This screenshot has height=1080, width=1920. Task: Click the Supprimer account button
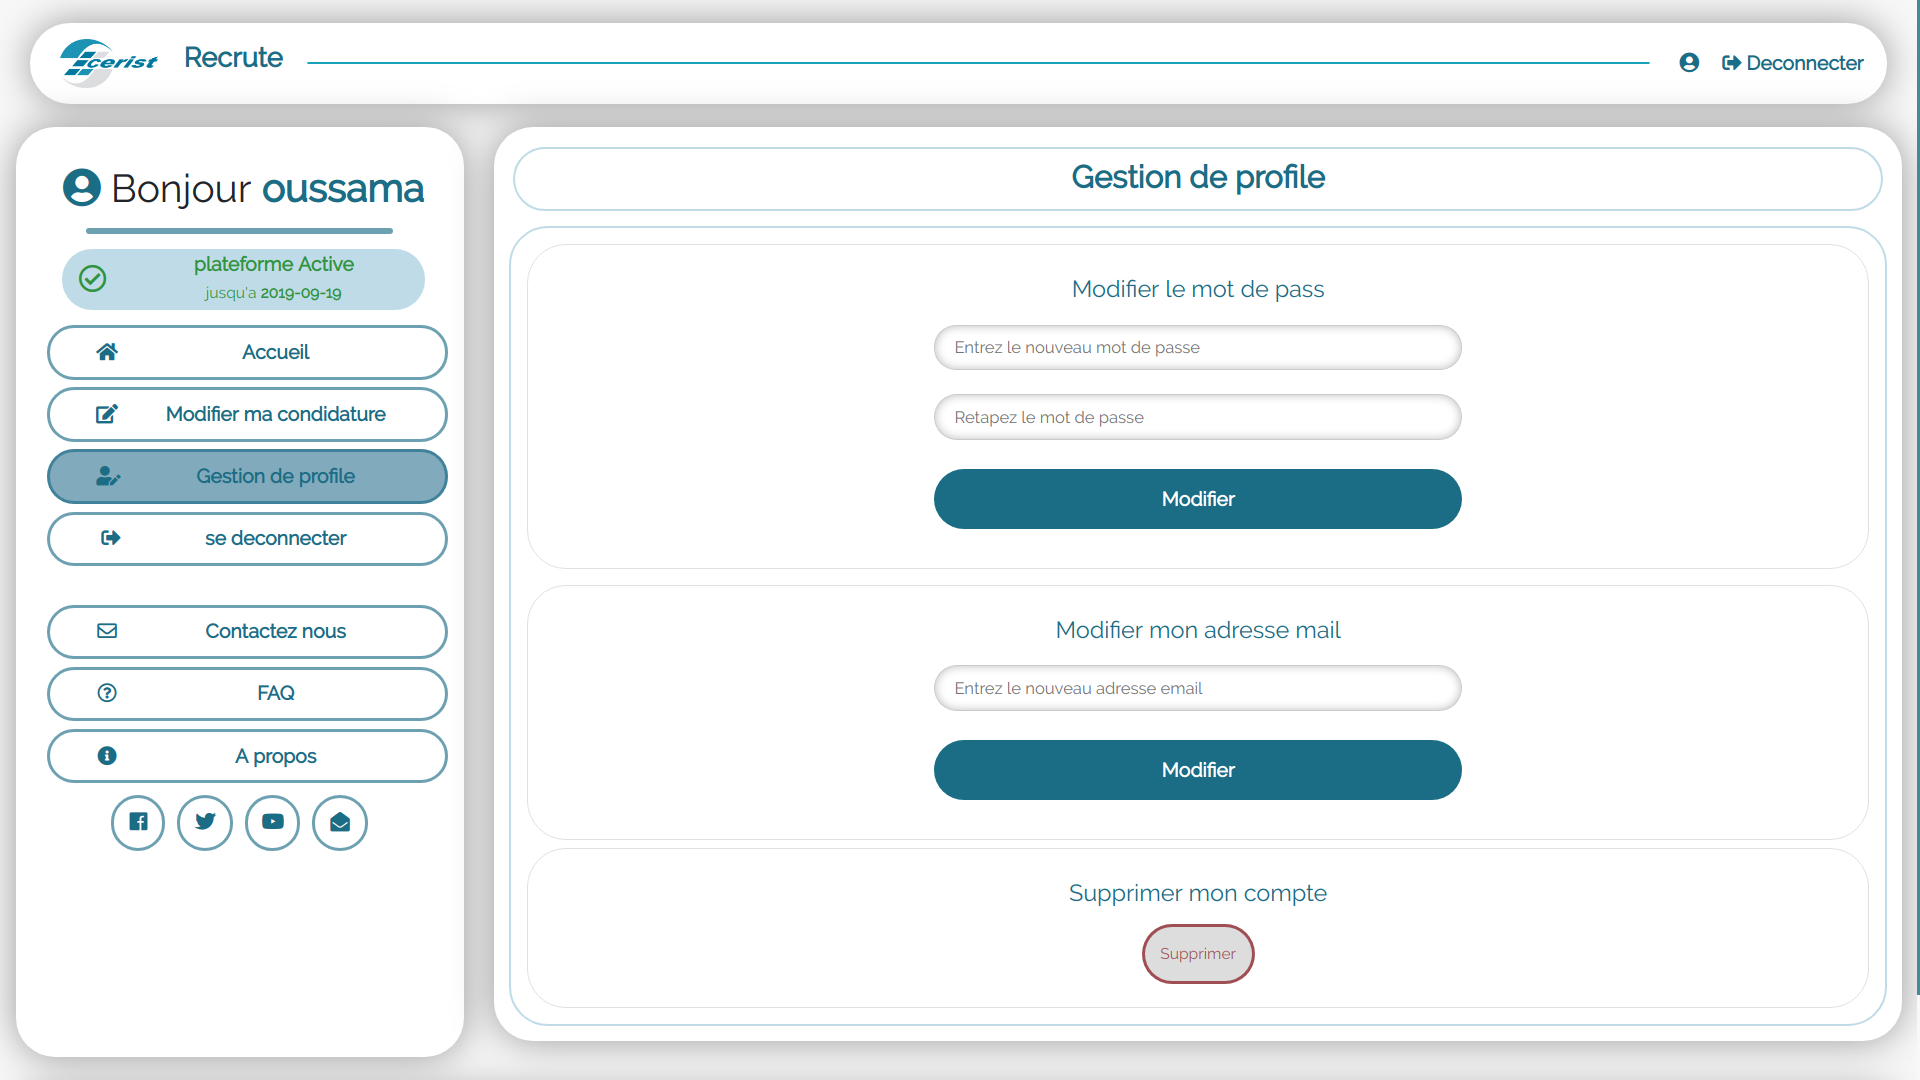pos(1197,954)
